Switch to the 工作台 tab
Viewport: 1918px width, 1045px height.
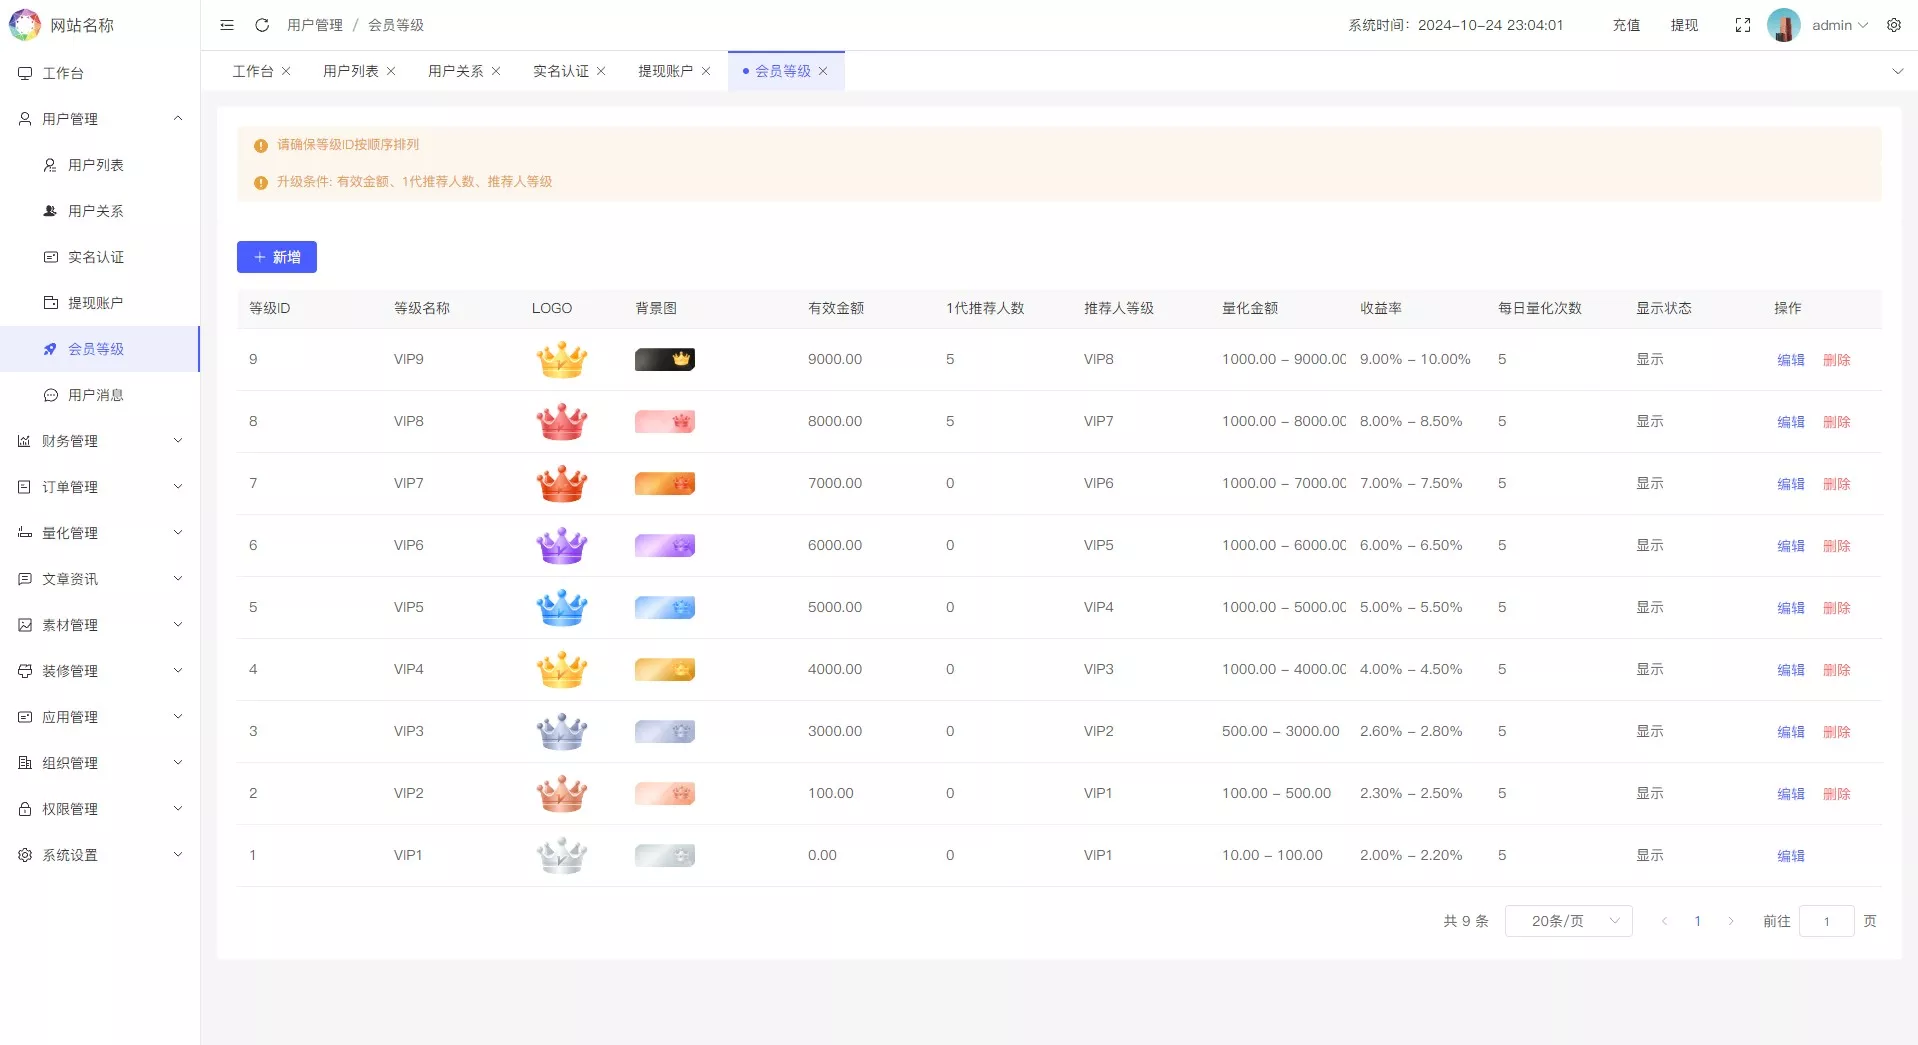pos(252,71)
